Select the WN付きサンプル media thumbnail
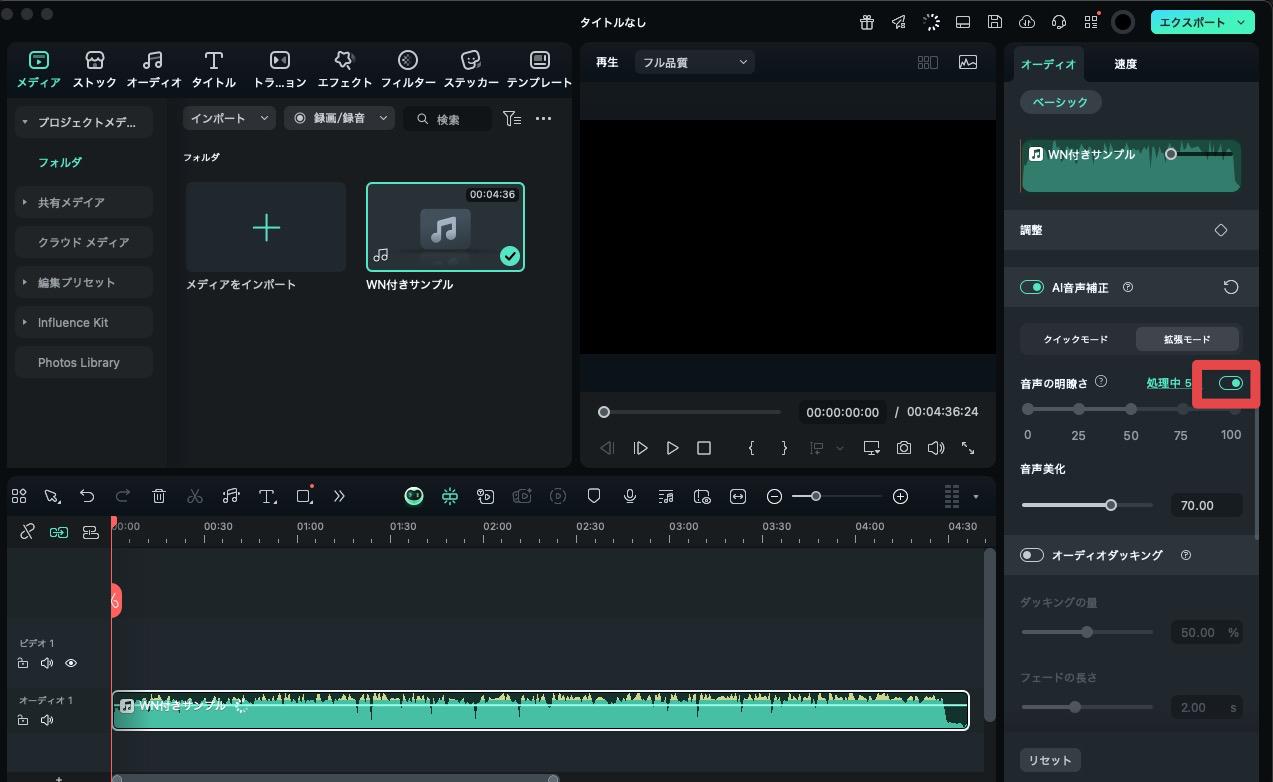Viewport: 1273px width, 782px height. (445, 227)
